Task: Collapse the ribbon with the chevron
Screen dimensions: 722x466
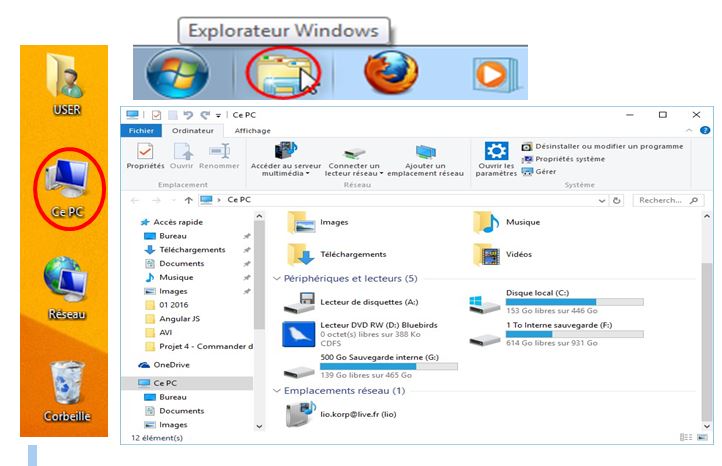Action: 689,131
